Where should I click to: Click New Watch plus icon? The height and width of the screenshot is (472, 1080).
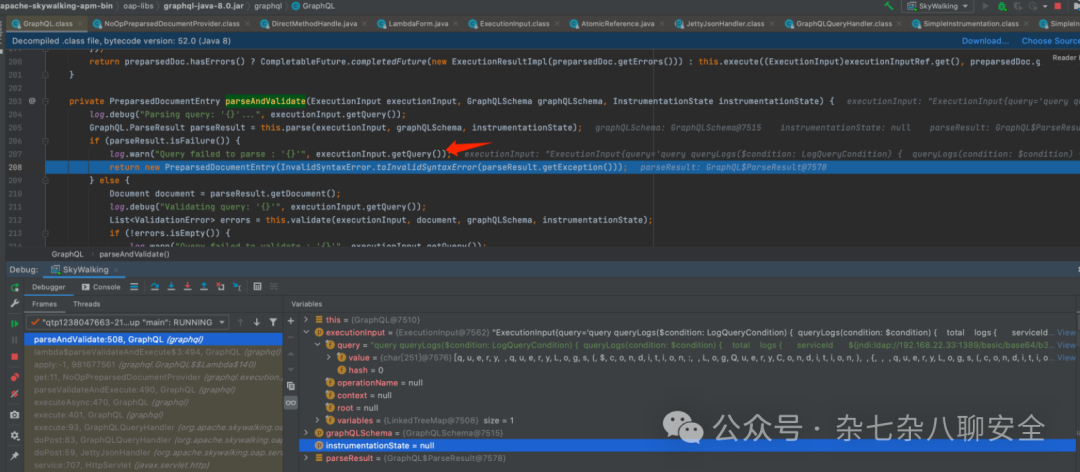click(291, 321)
